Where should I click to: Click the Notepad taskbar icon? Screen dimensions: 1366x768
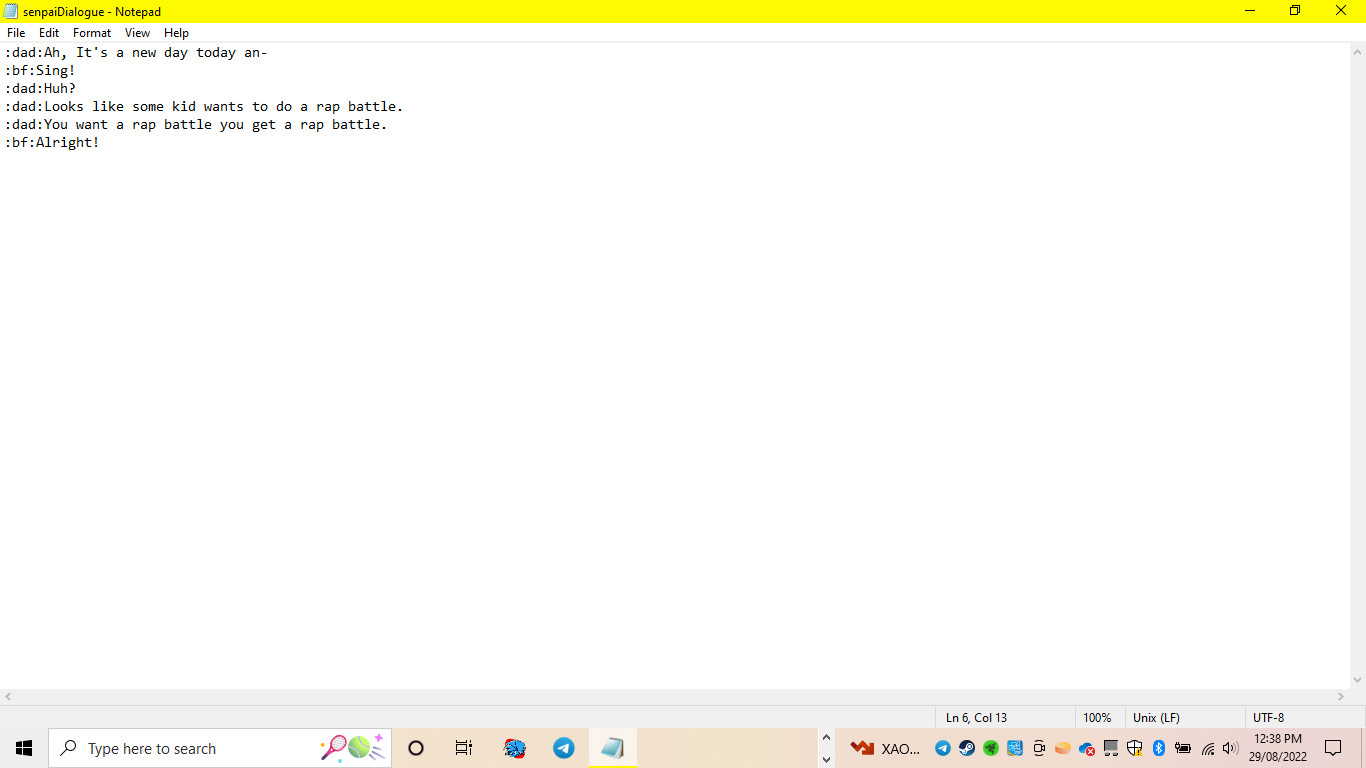click(612, 748)
